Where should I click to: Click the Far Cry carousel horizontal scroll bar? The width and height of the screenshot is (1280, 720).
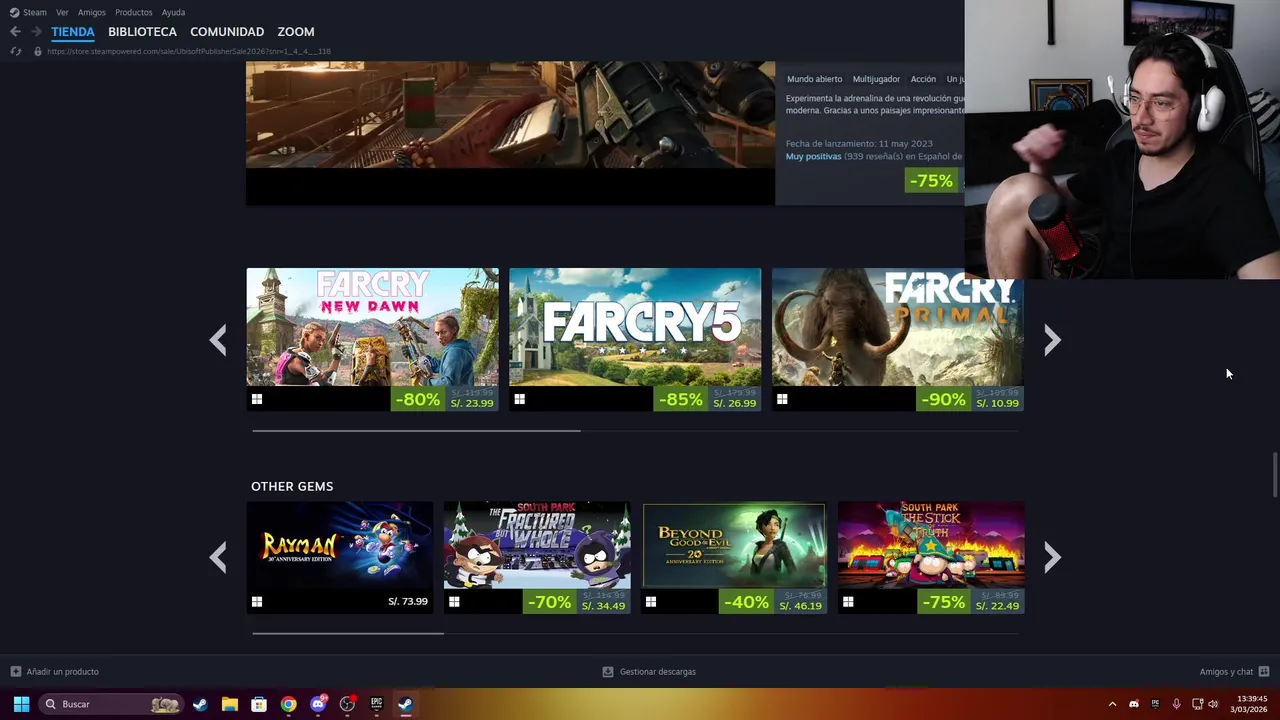coord(416,431)
